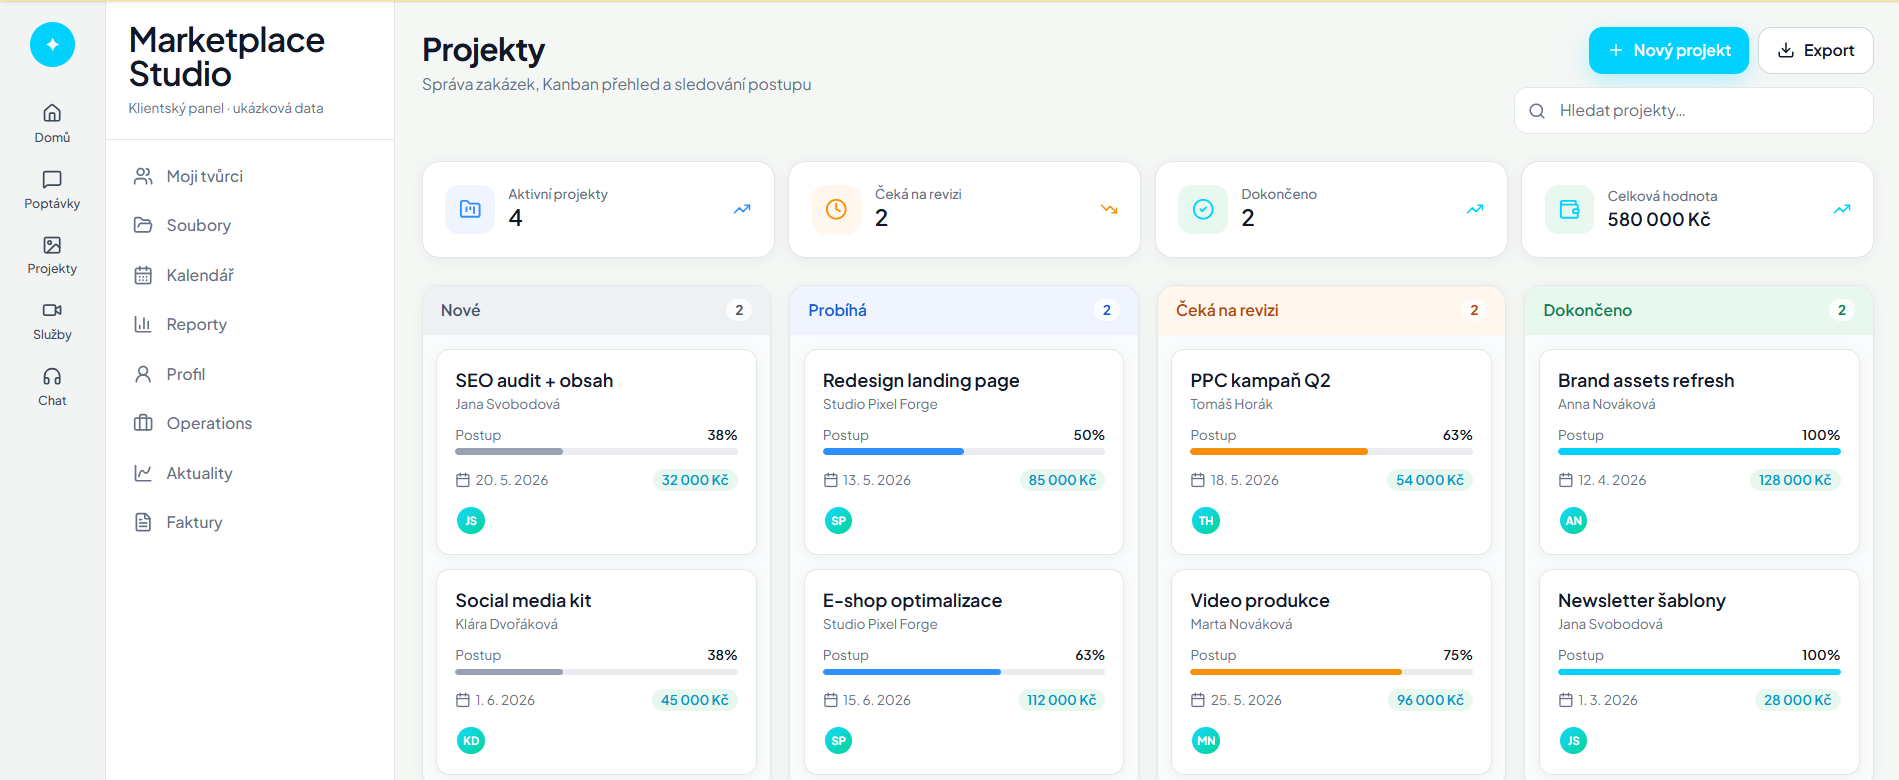The width and height of the screenshot is (1899, 780).
Task: Click the Marketplace Studio star logo
Action: coord(52,45)
